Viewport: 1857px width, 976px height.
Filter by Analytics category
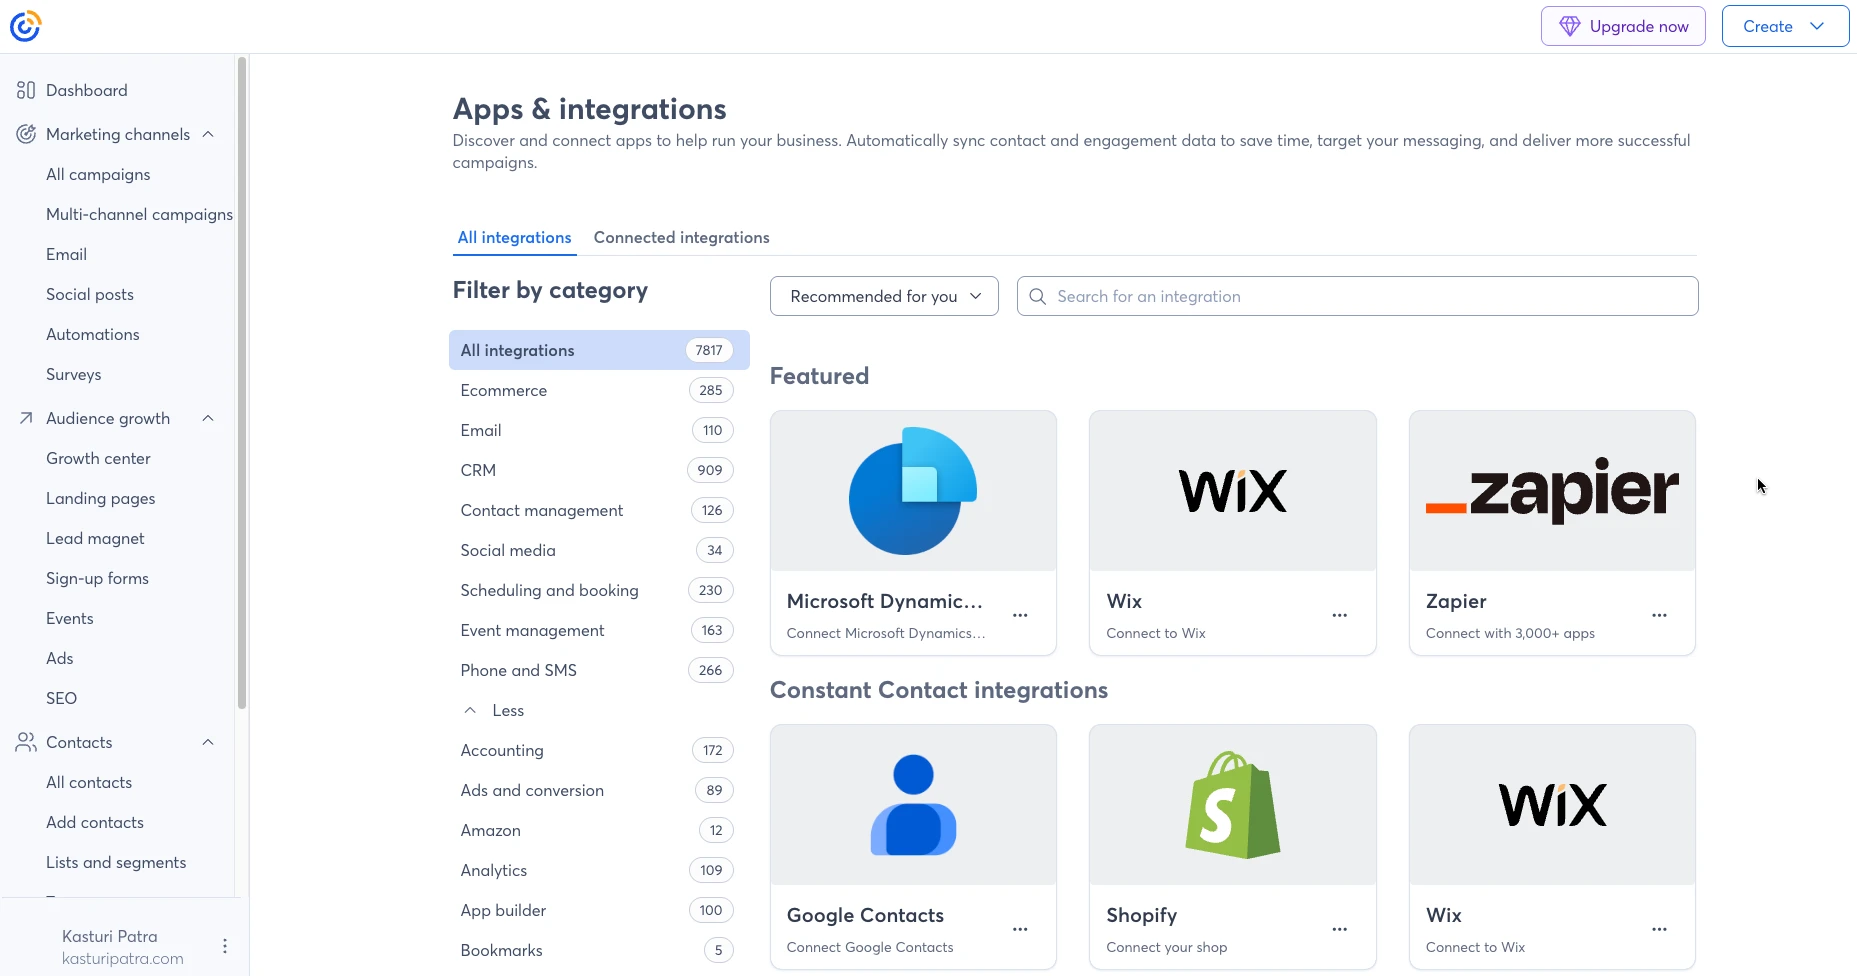pyautogui.click(x=599, y=870)
